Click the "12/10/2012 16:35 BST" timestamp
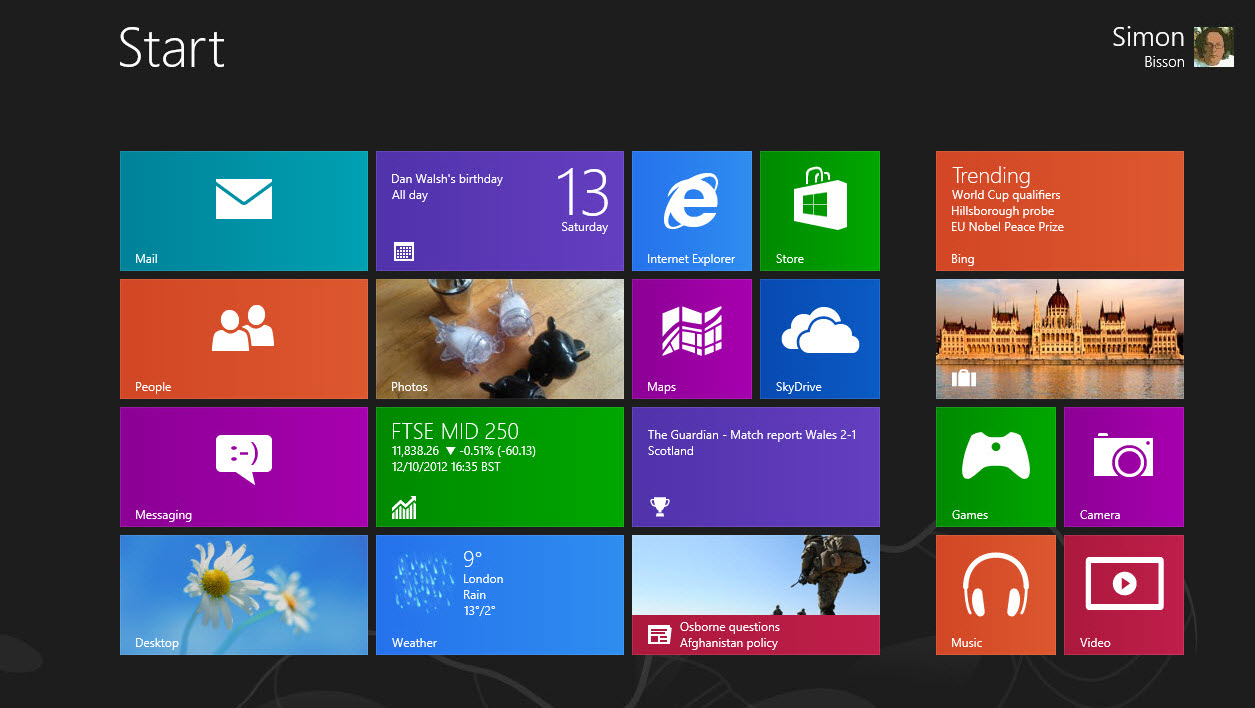This screenshot has width=1255, height=708. pos(446,467)
